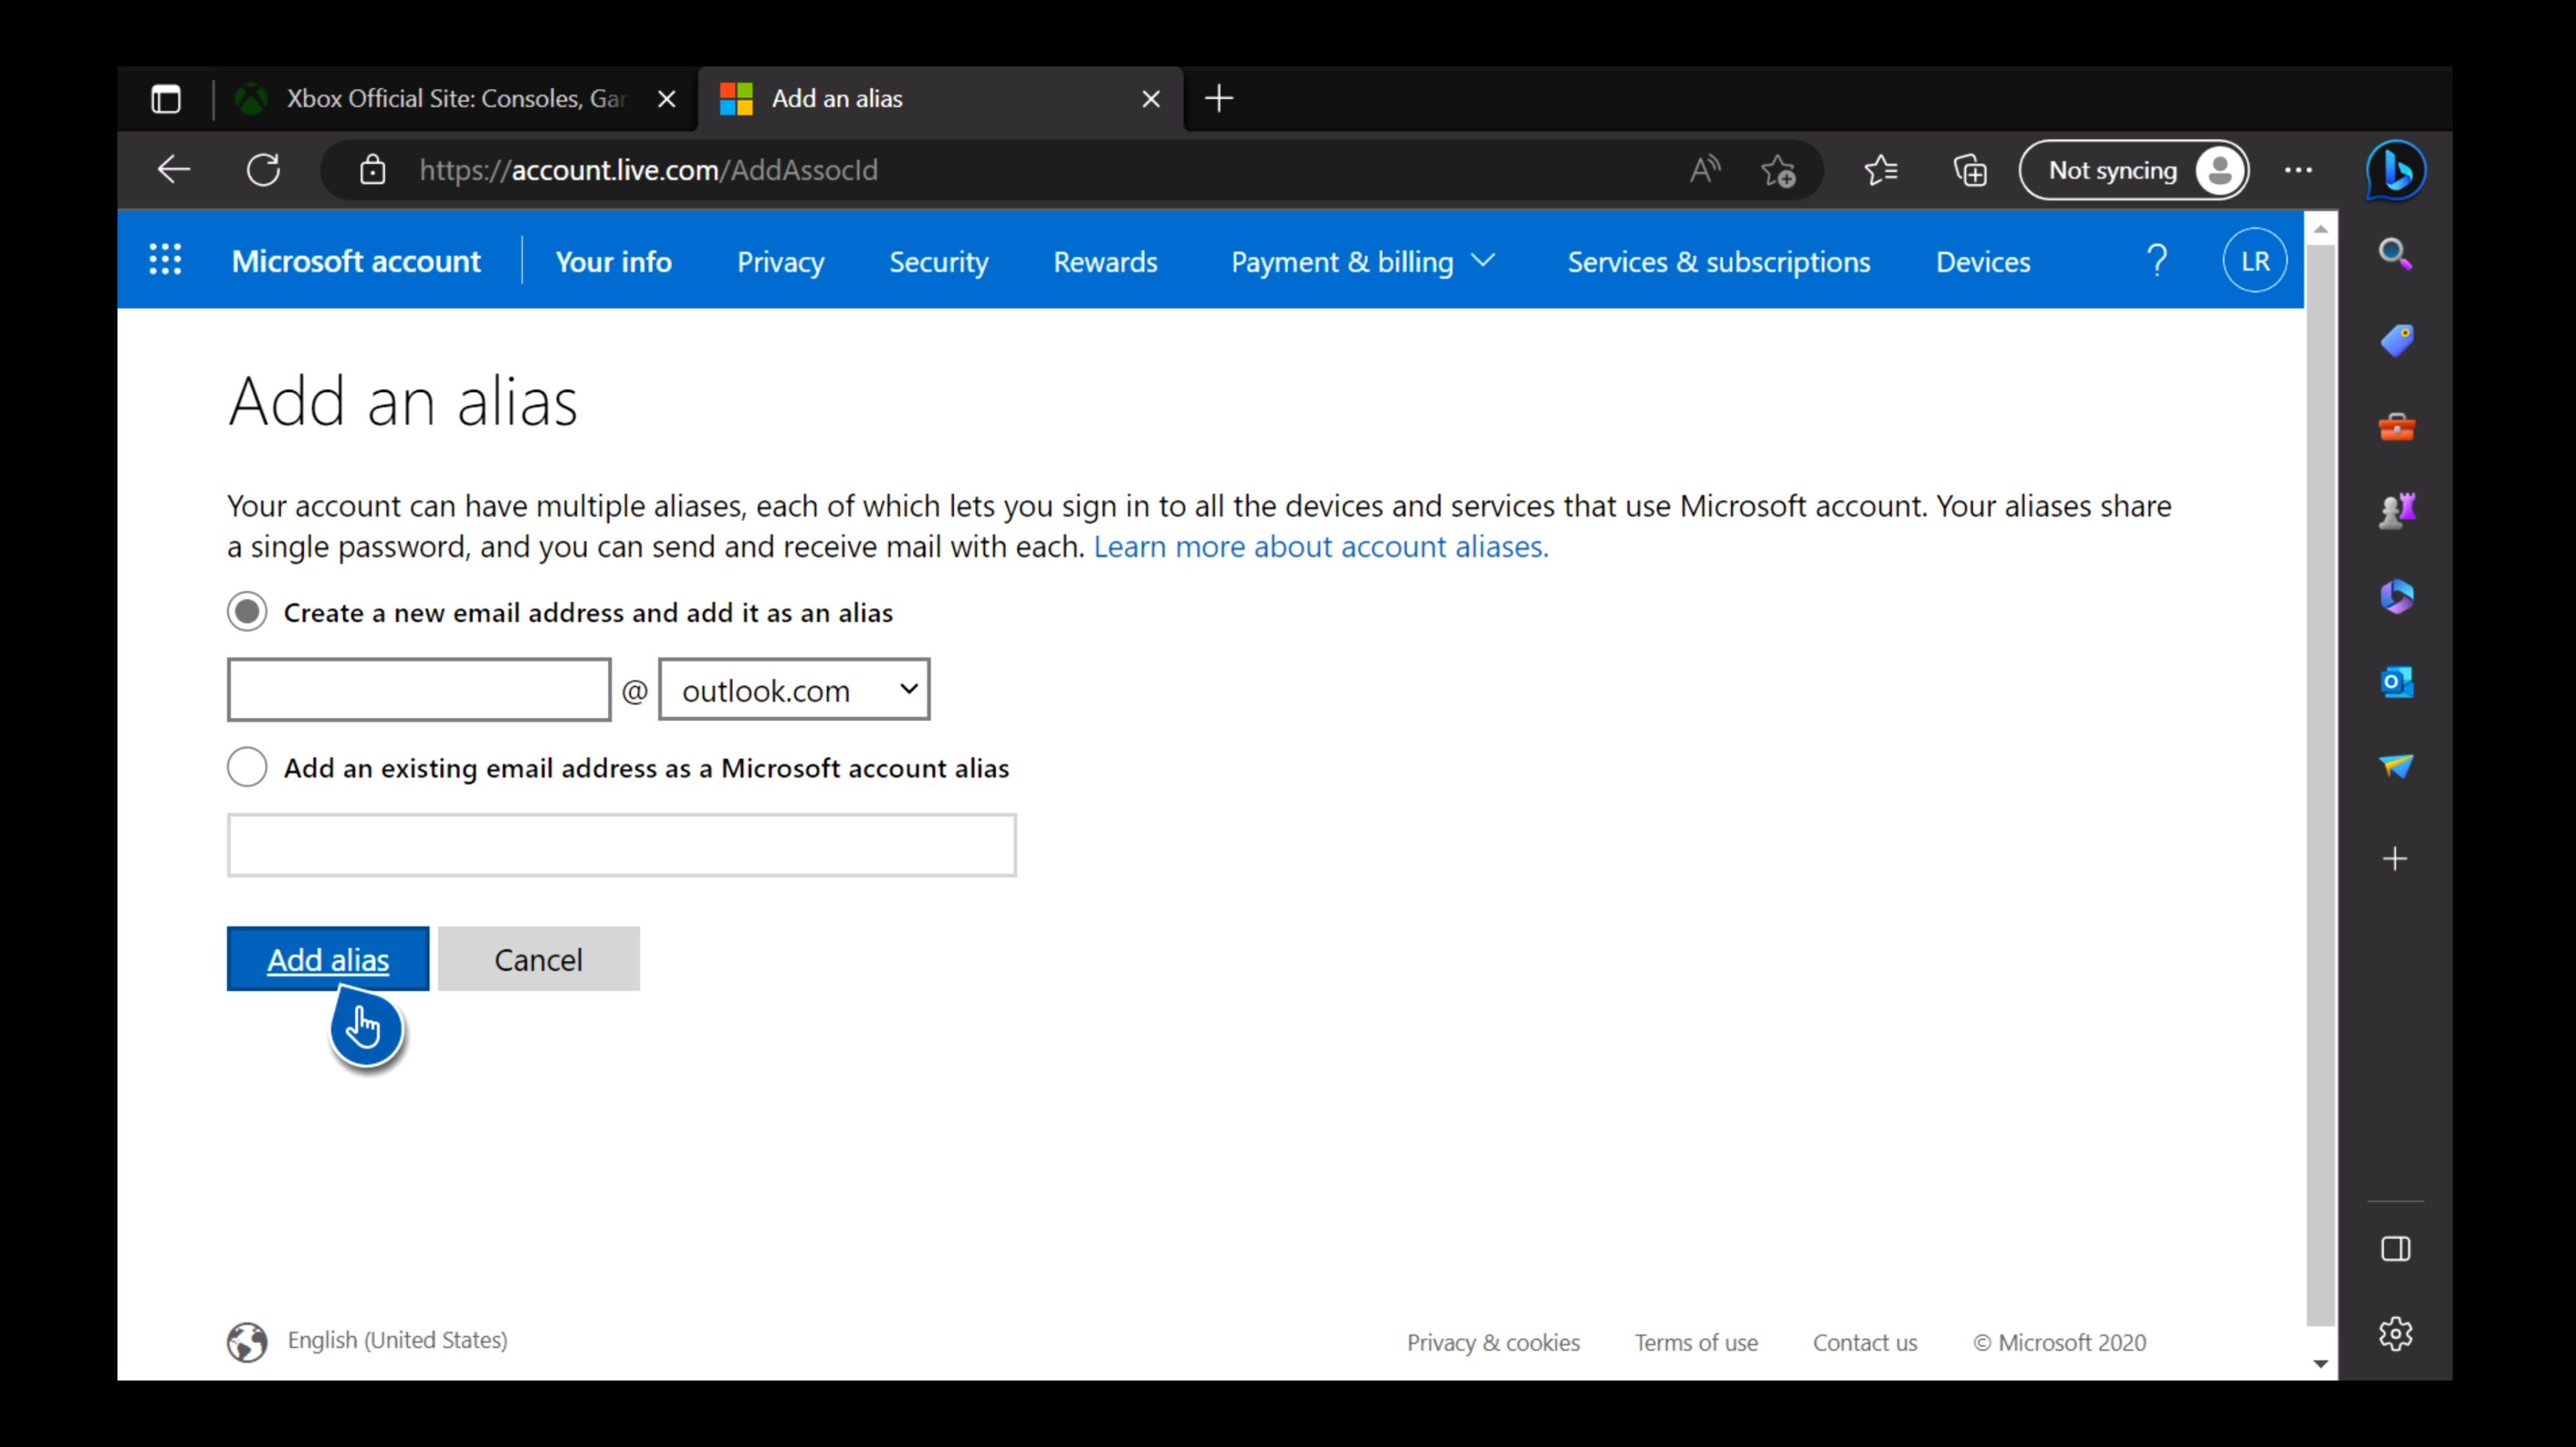The image size is (2576, 1447).
Task: Click the new alias name text field
Action: [419, 690]
